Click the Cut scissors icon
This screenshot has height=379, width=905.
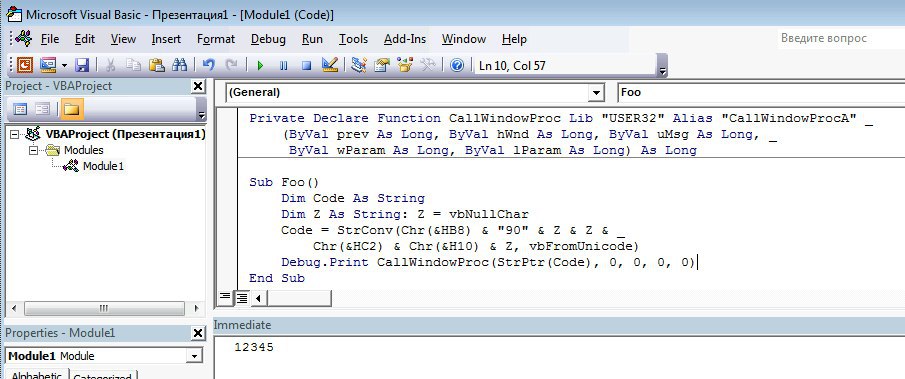pos(110,65)
